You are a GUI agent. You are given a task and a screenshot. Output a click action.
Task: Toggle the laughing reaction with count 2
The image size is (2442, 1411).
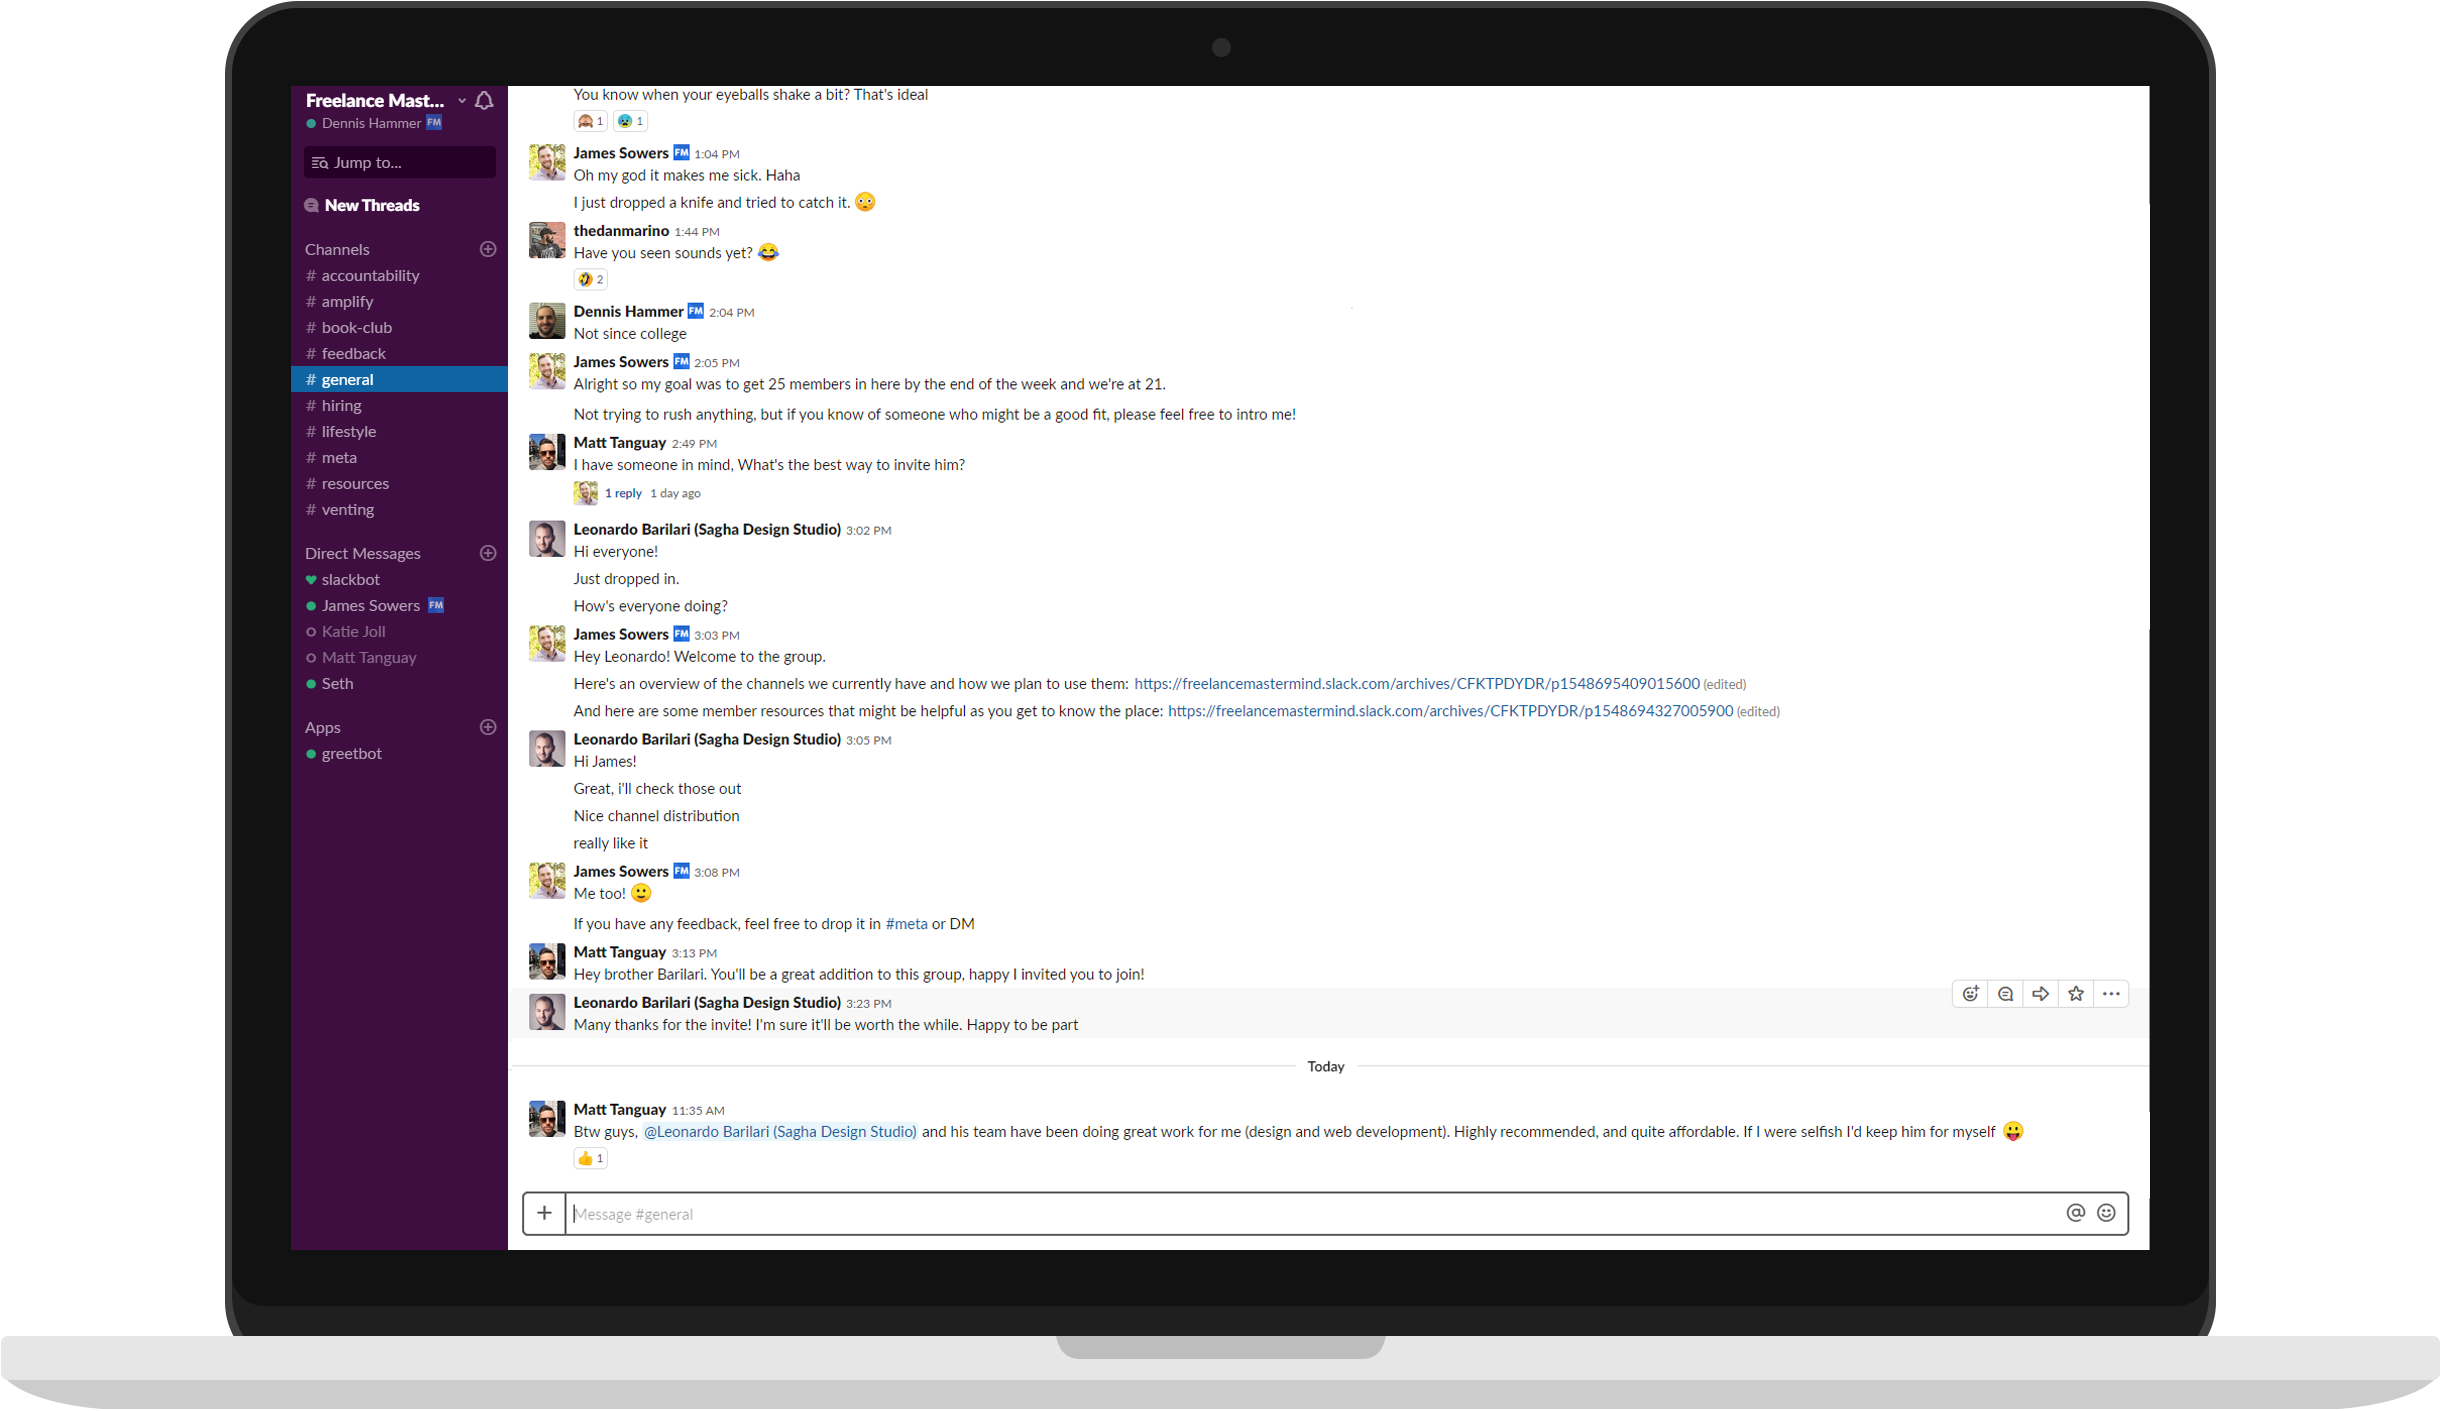591,280
